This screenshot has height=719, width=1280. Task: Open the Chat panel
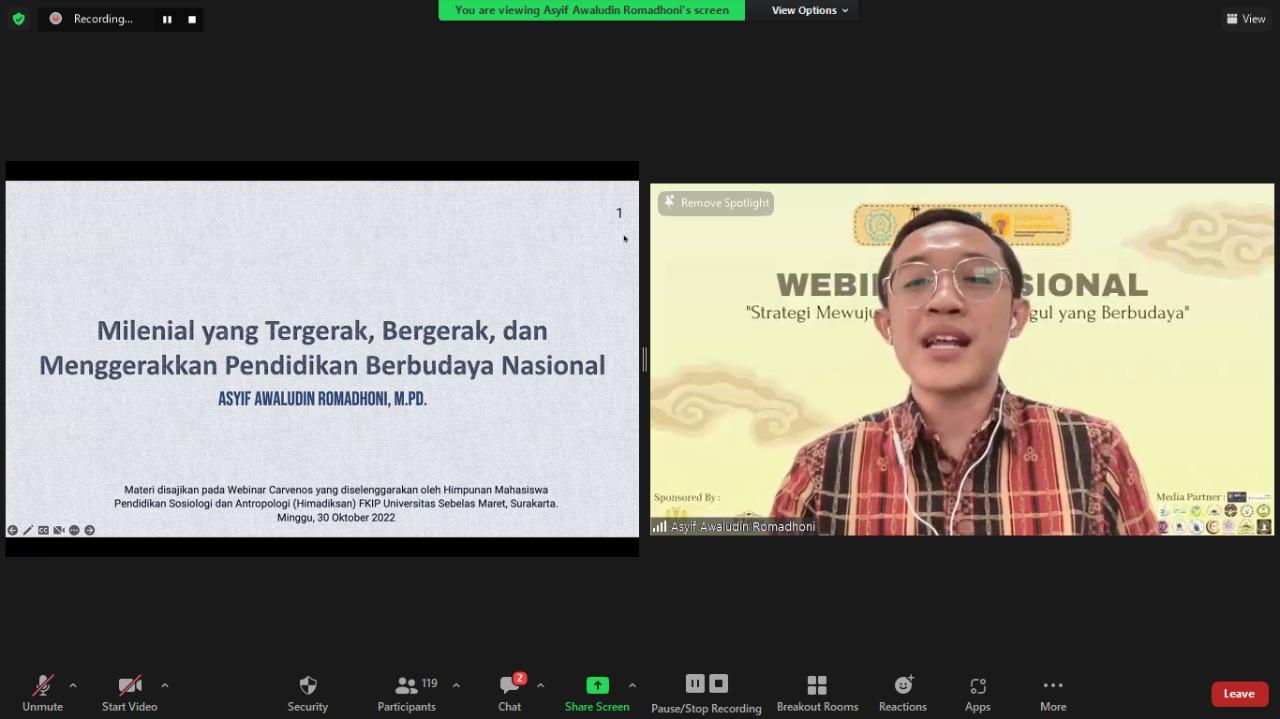(510, 693)
